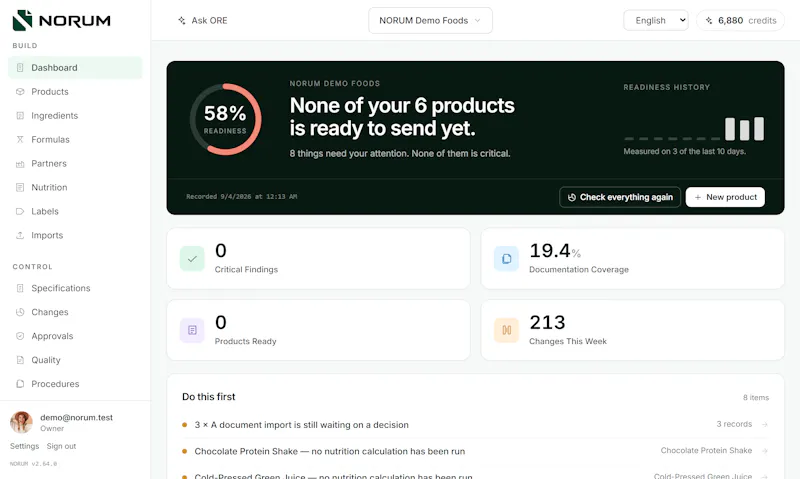This screenshot has width=800, height=479.
Task: Click the Formulas sidebar icon
Action: (20, 139)
